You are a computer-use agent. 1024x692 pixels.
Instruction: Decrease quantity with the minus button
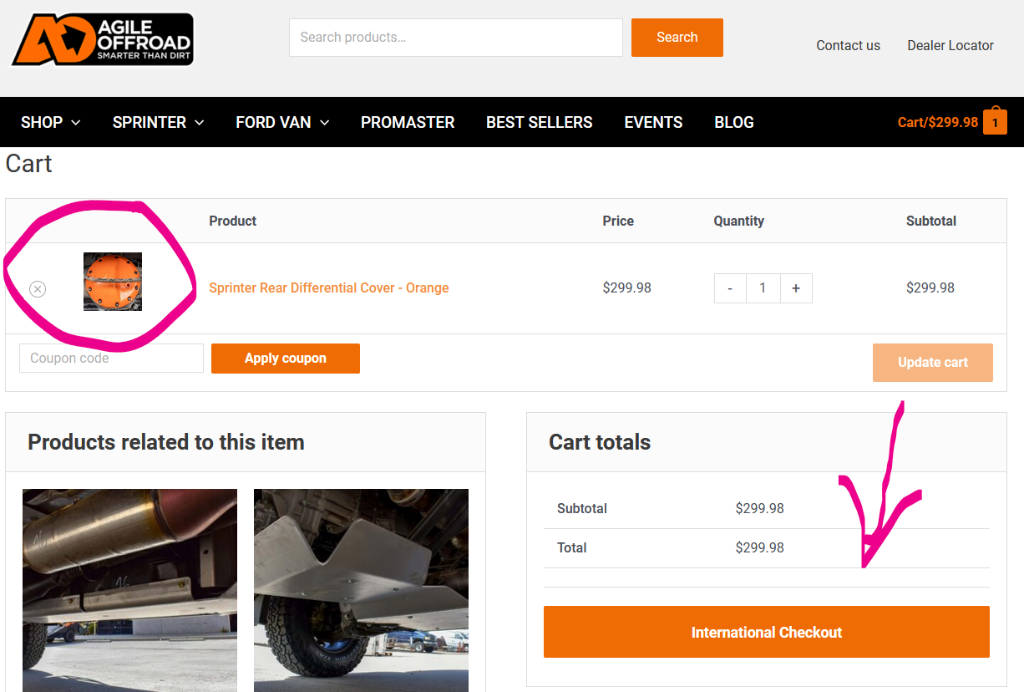(730, 288)
